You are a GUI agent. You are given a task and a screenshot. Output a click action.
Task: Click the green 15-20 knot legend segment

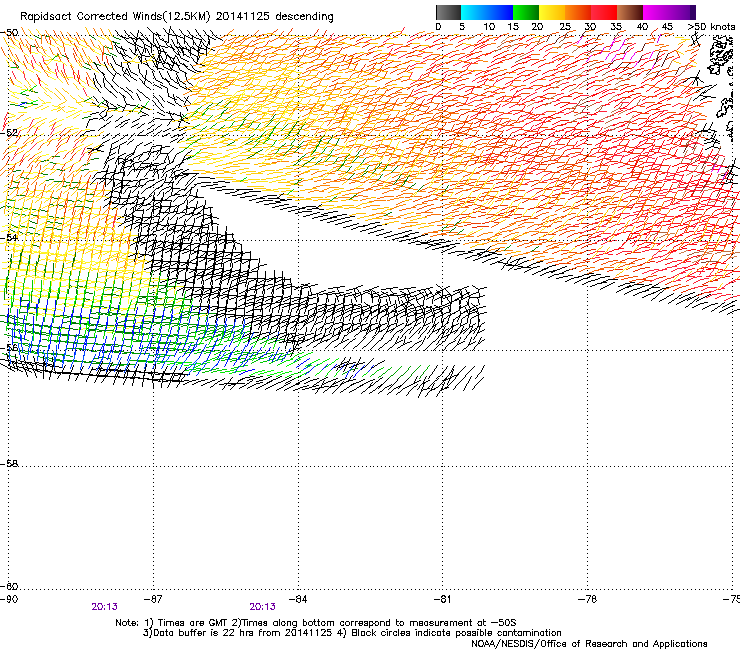pyautogui.click(x=526, y=12)
